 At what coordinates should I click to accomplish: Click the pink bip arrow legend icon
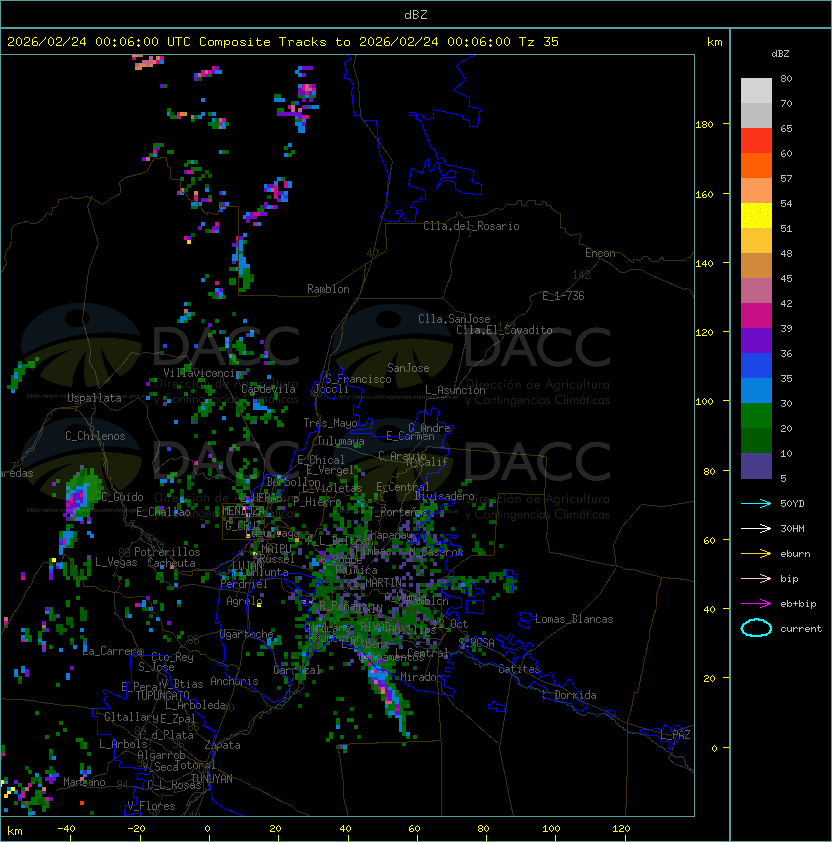756,578
